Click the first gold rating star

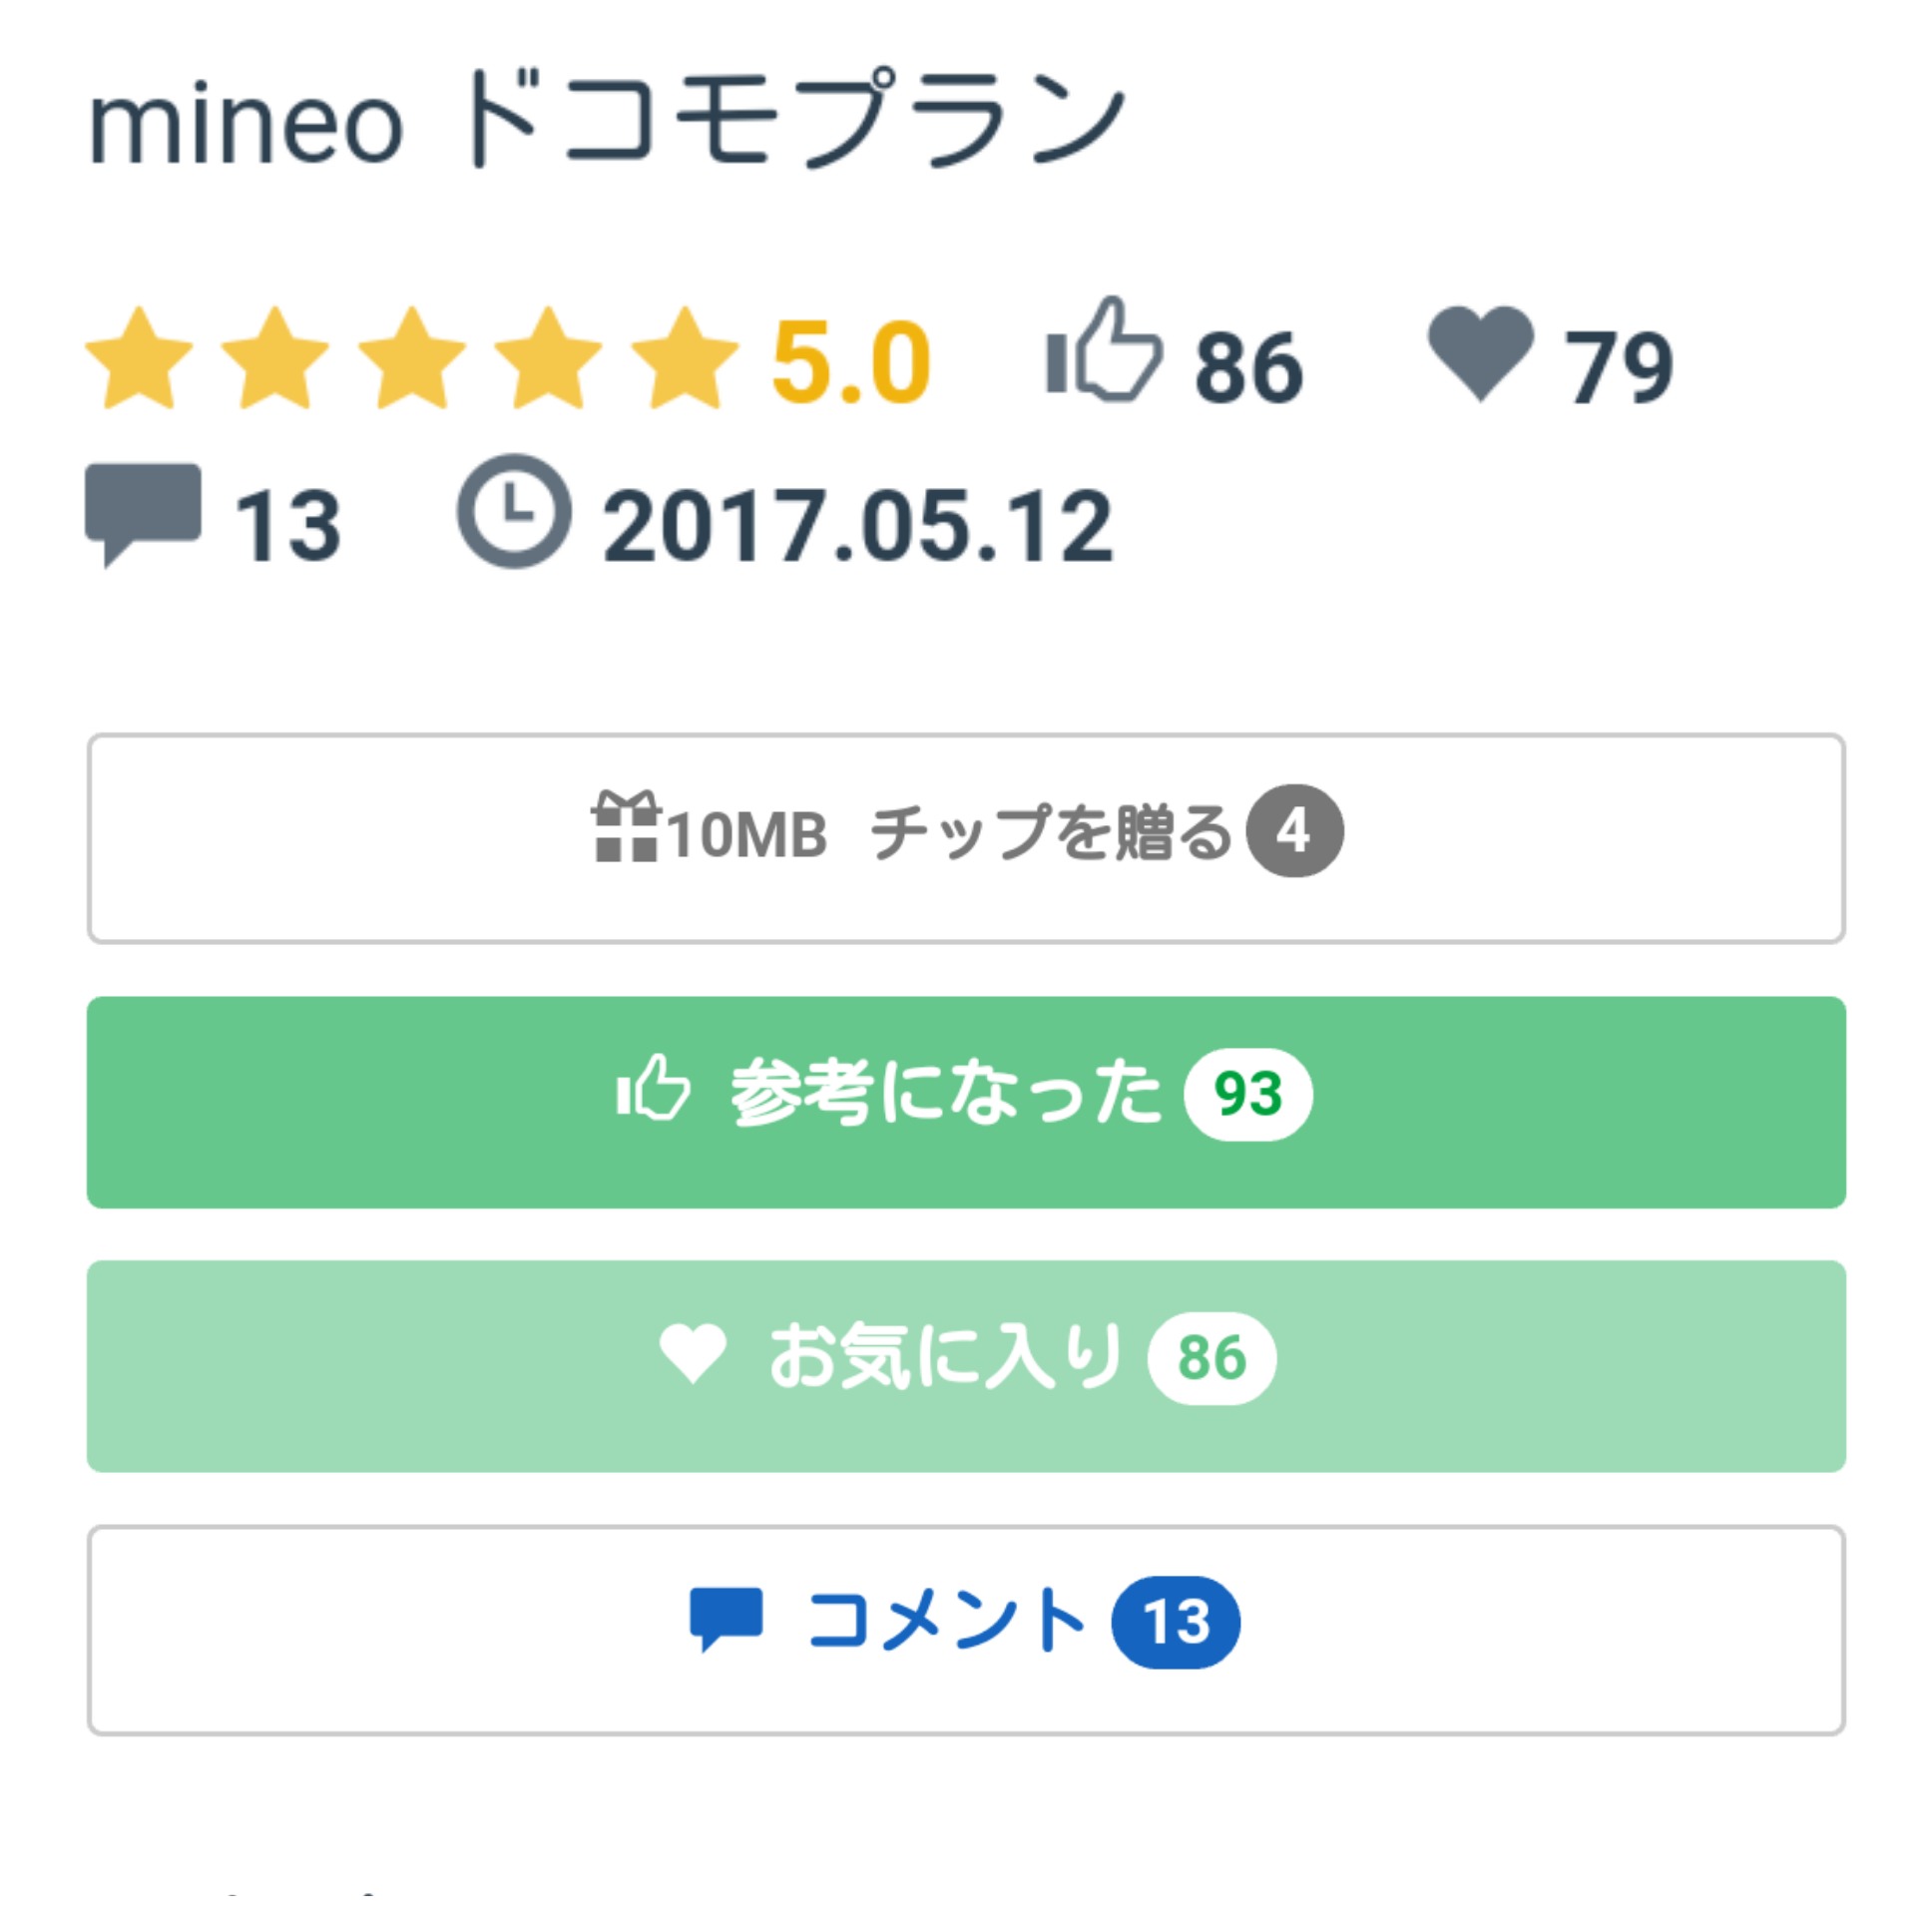click(139, 359)
